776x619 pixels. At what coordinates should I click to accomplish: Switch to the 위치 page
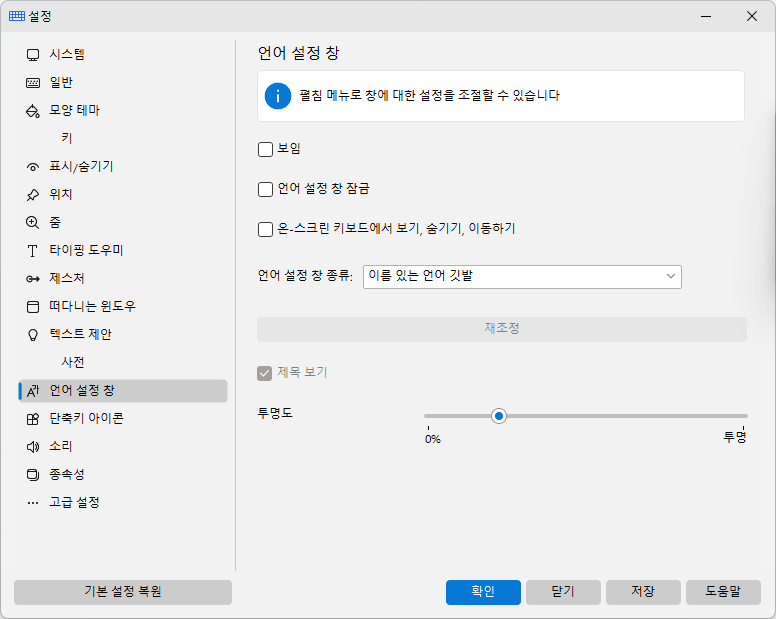tap(123, 195)
